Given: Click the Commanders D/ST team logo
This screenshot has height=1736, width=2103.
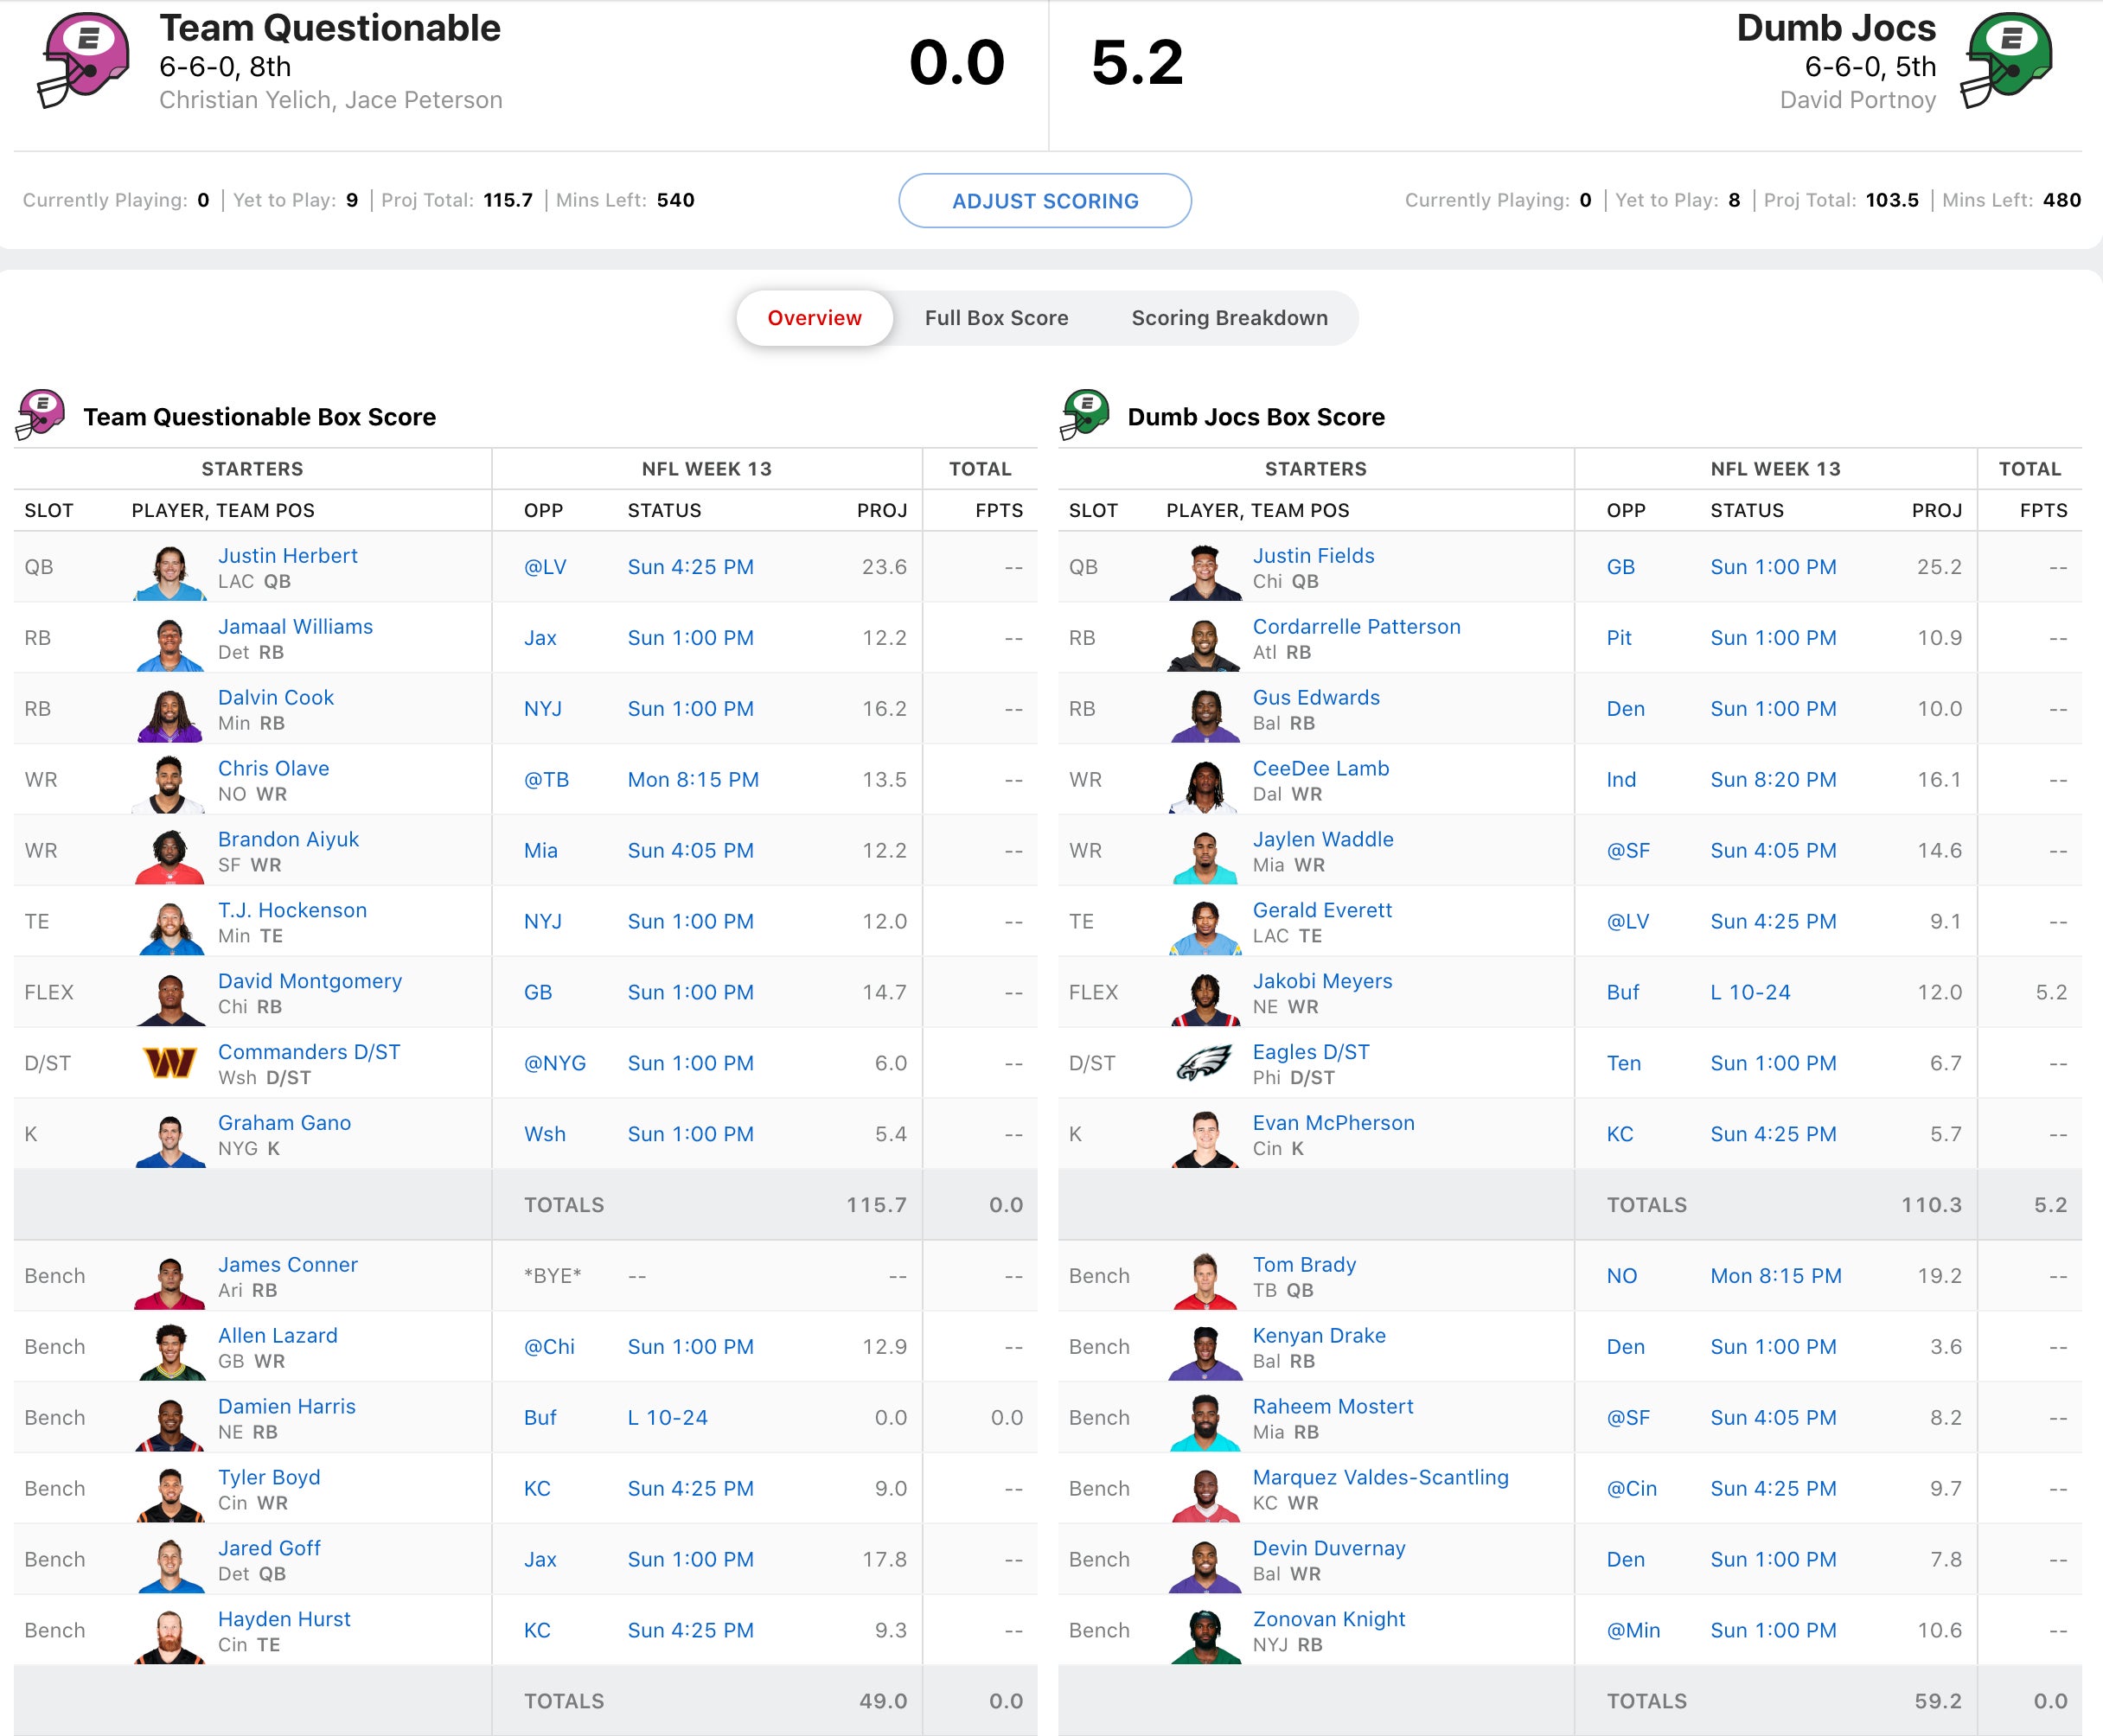Looking at the screenshot, I should [169, 1063].
